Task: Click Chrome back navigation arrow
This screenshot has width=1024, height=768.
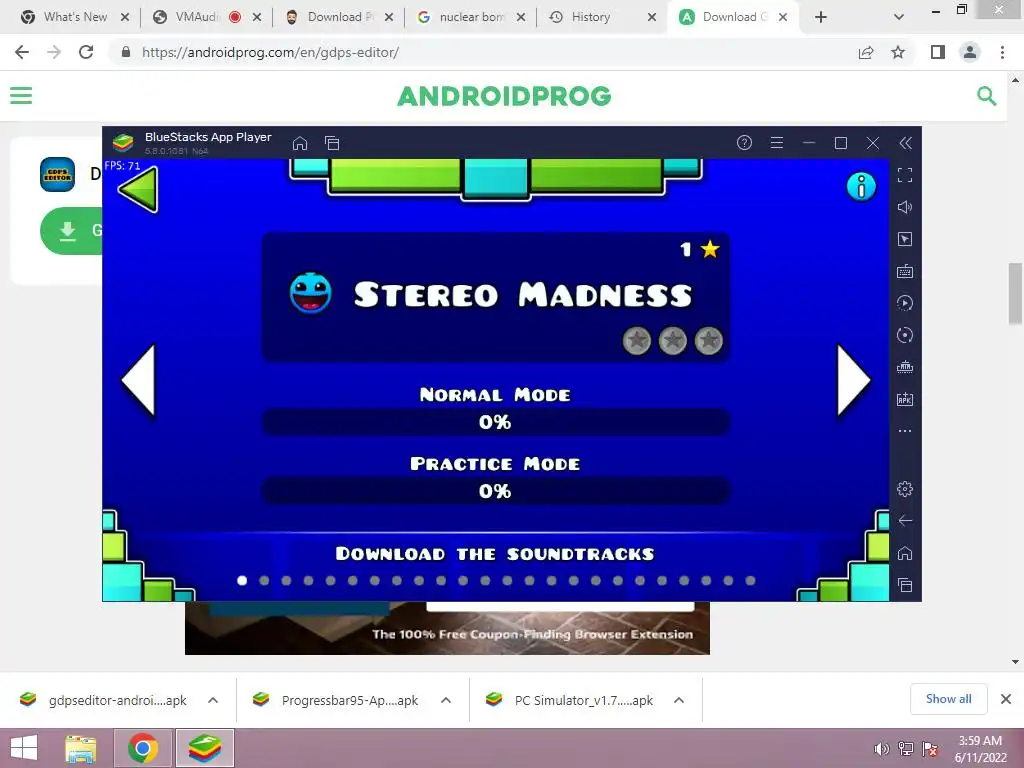Action: coord(22,52)
